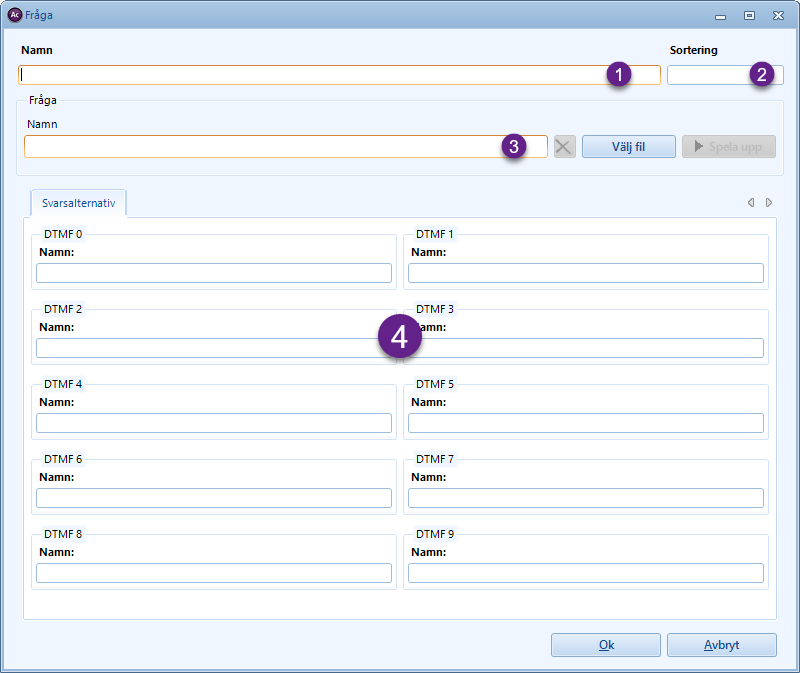Click the DTMF 2 Namn field

coord(214,348)
